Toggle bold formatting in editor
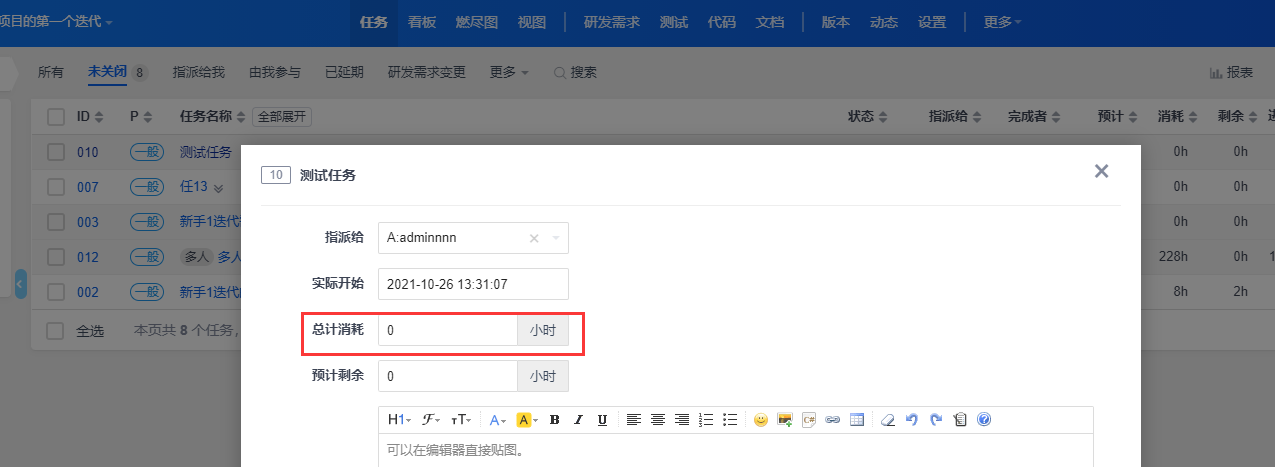Viewport: 1275px width, 467px height. (x=554, y=420)
